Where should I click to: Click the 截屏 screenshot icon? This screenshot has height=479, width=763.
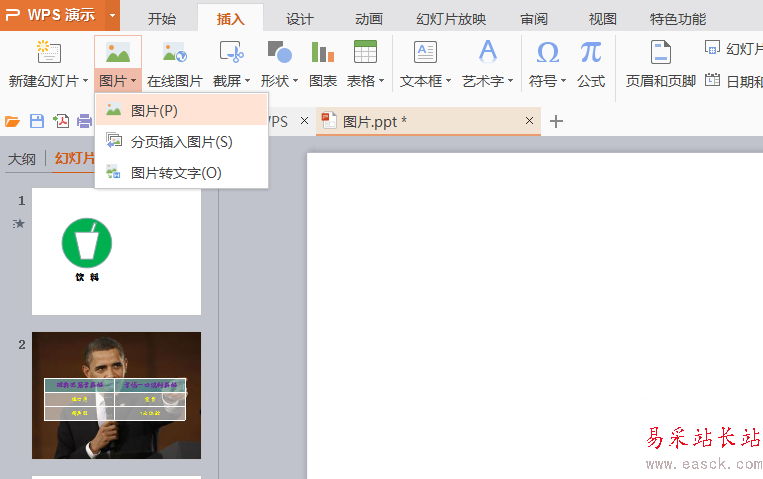point(231,52)
